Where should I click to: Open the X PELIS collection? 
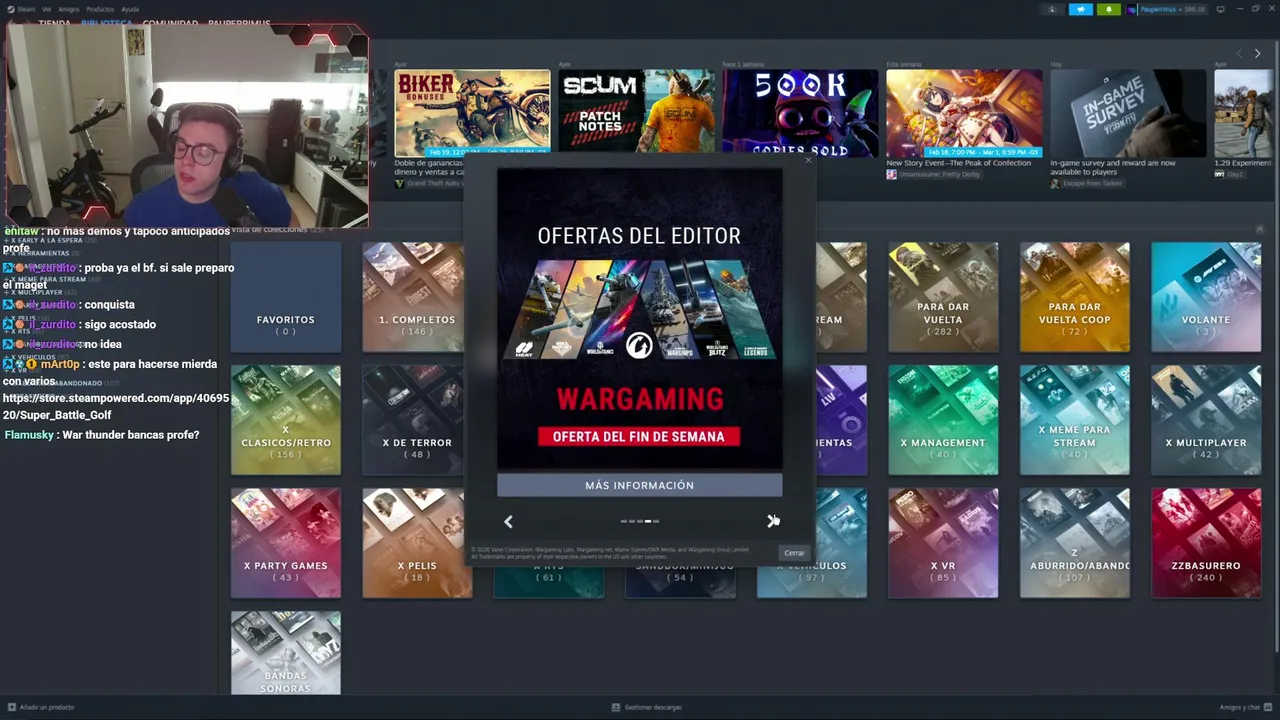click(x=417, y=543)
